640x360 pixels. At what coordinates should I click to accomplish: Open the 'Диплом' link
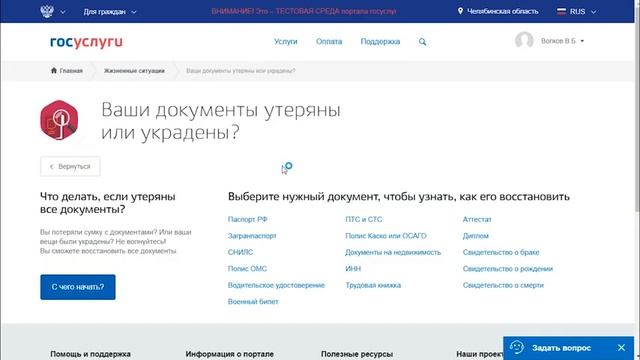point(476,236)
